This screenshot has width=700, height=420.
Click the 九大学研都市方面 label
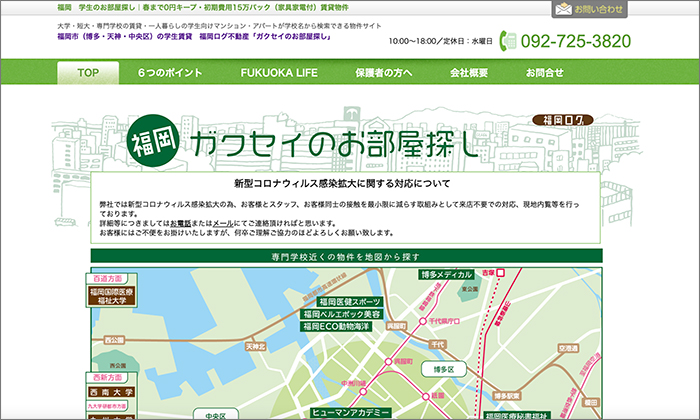107,406
